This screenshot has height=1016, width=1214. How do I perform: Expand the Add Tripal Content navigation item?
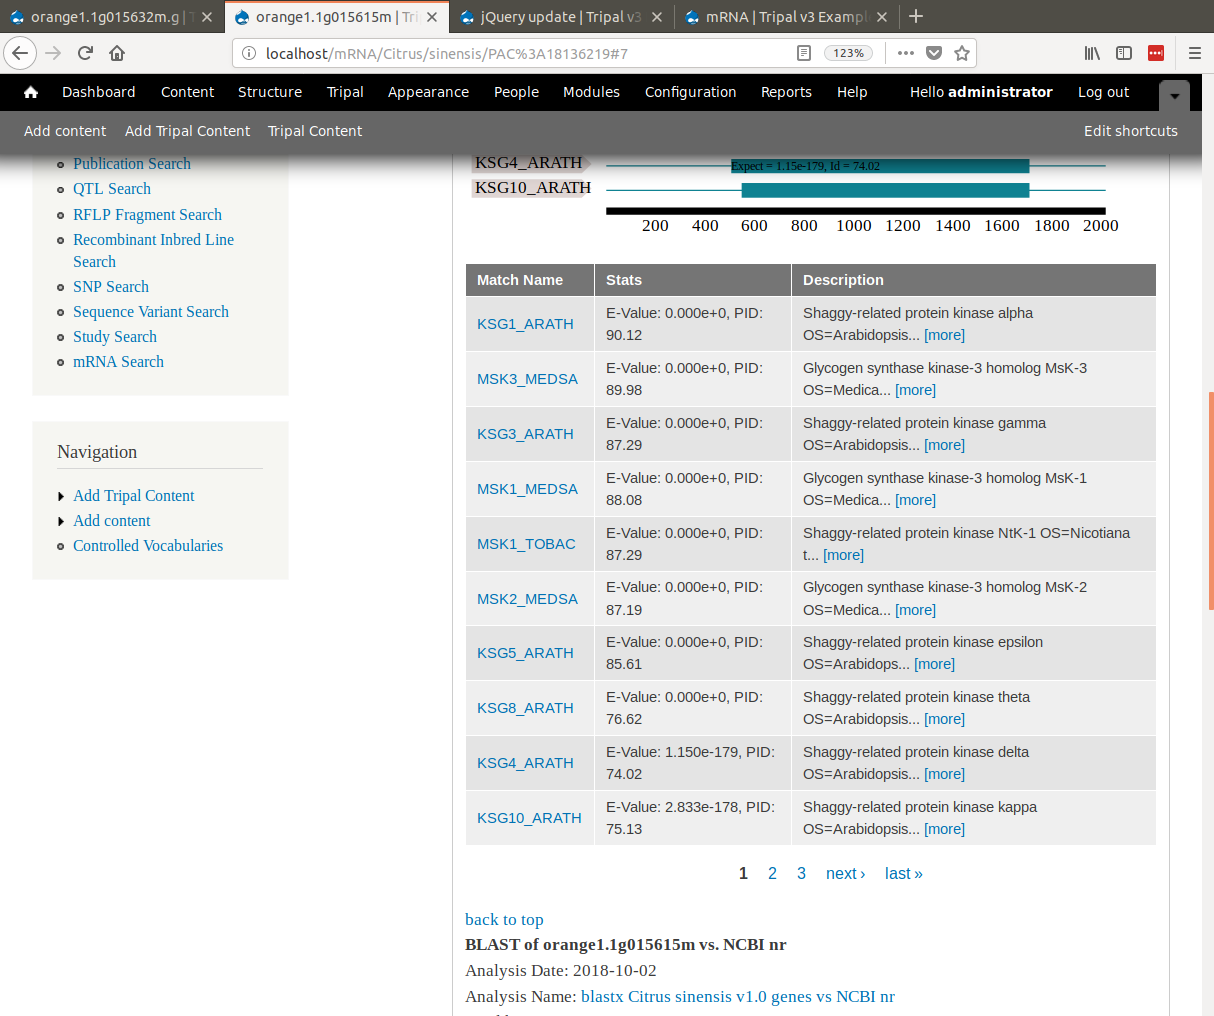(133, 496)
